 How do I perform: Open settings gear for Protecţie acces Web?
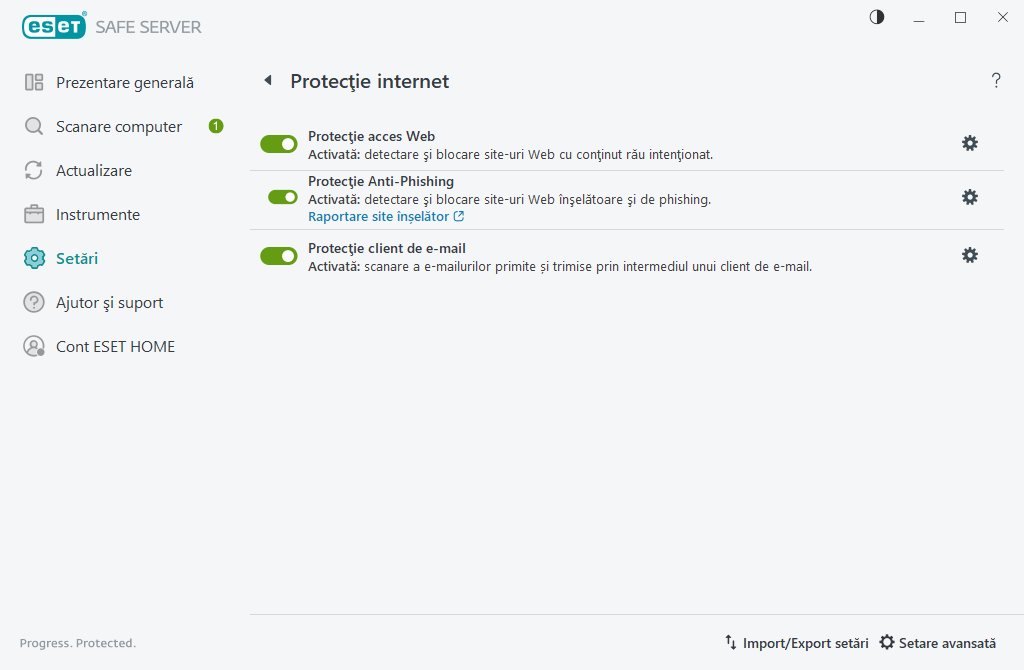[969, 143]
